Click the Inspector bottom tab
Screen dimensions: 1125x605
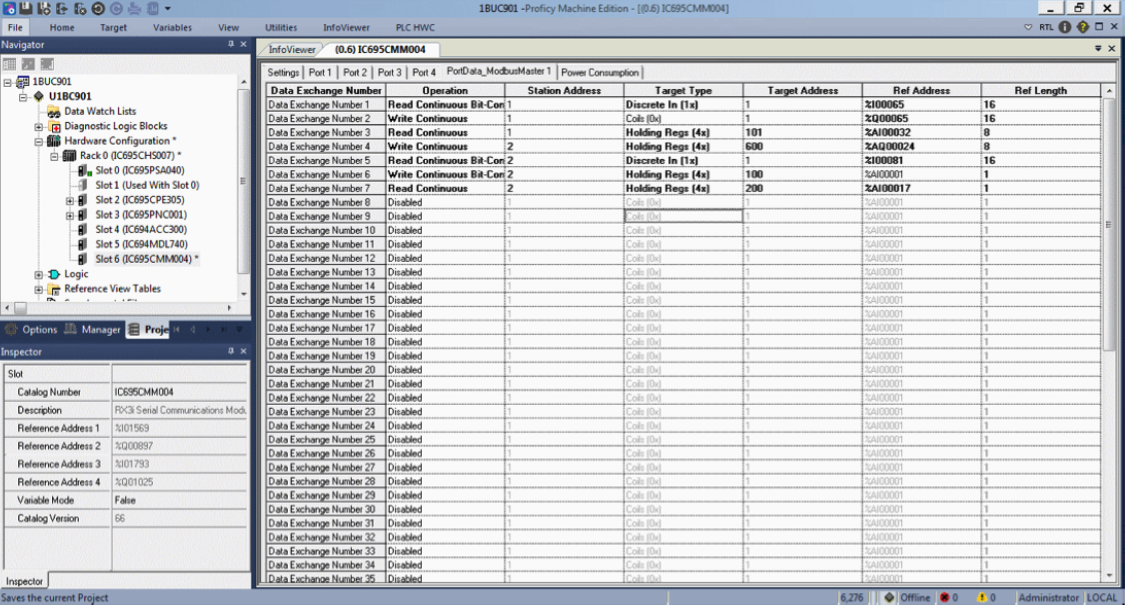pos(24,581)
